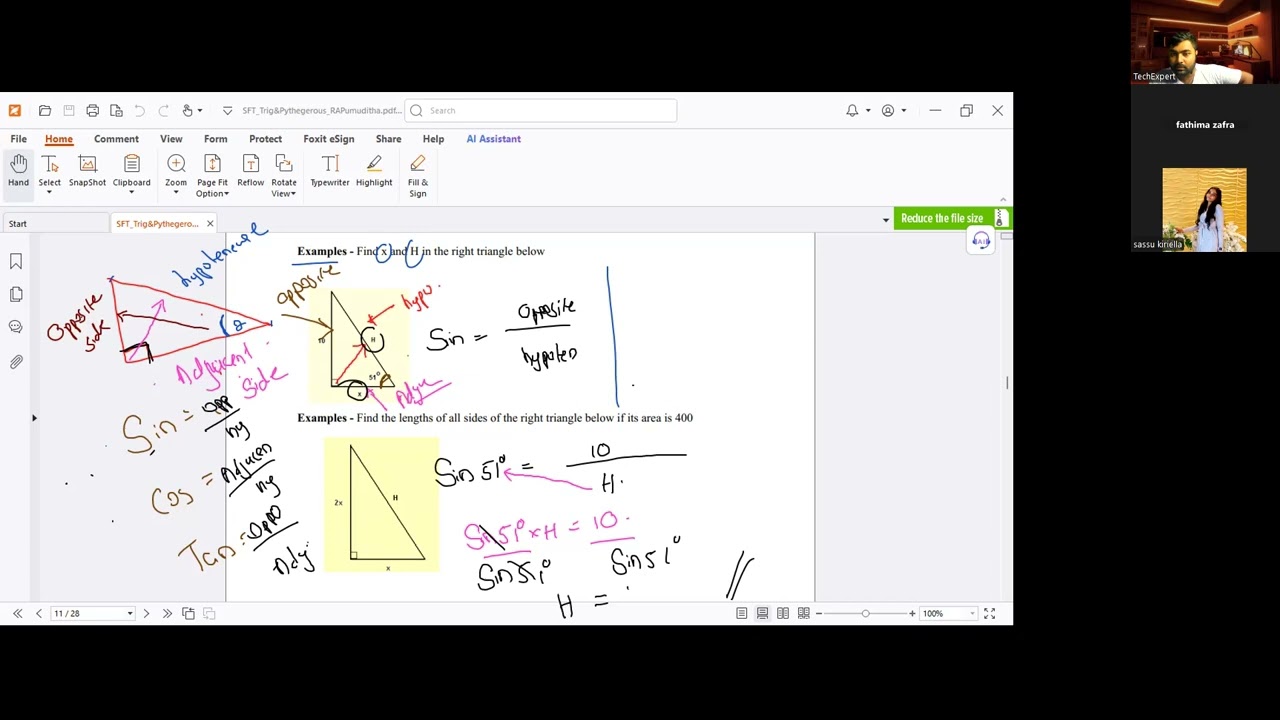Open the notifications bell

point(852,111)
